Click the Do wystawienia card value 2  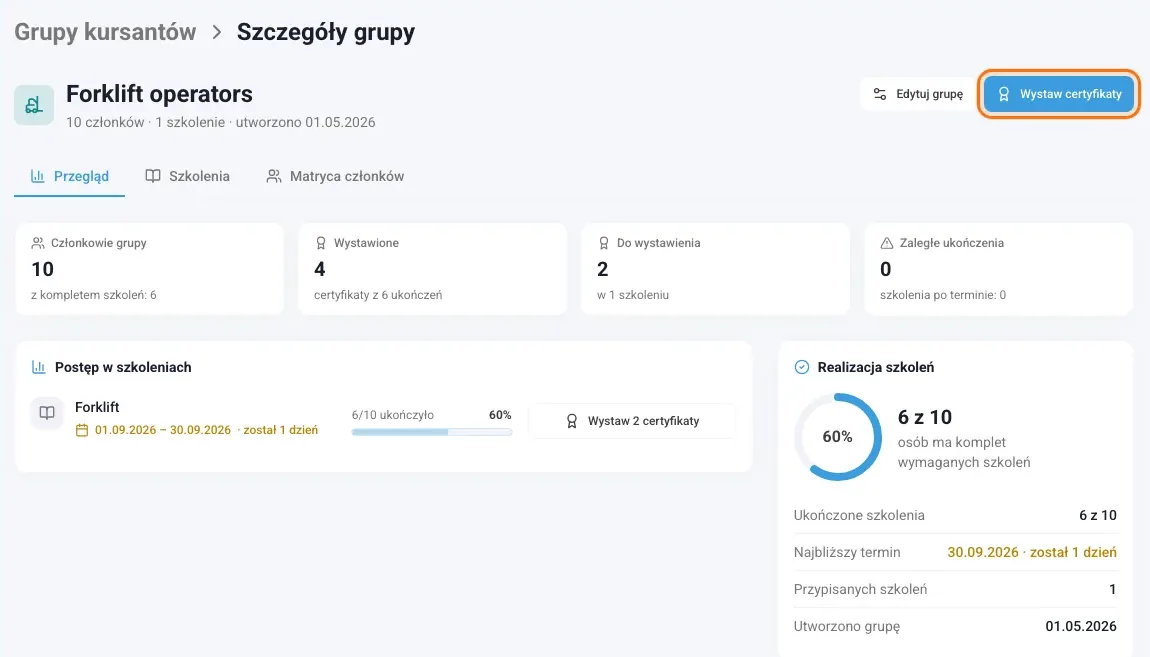603,269
